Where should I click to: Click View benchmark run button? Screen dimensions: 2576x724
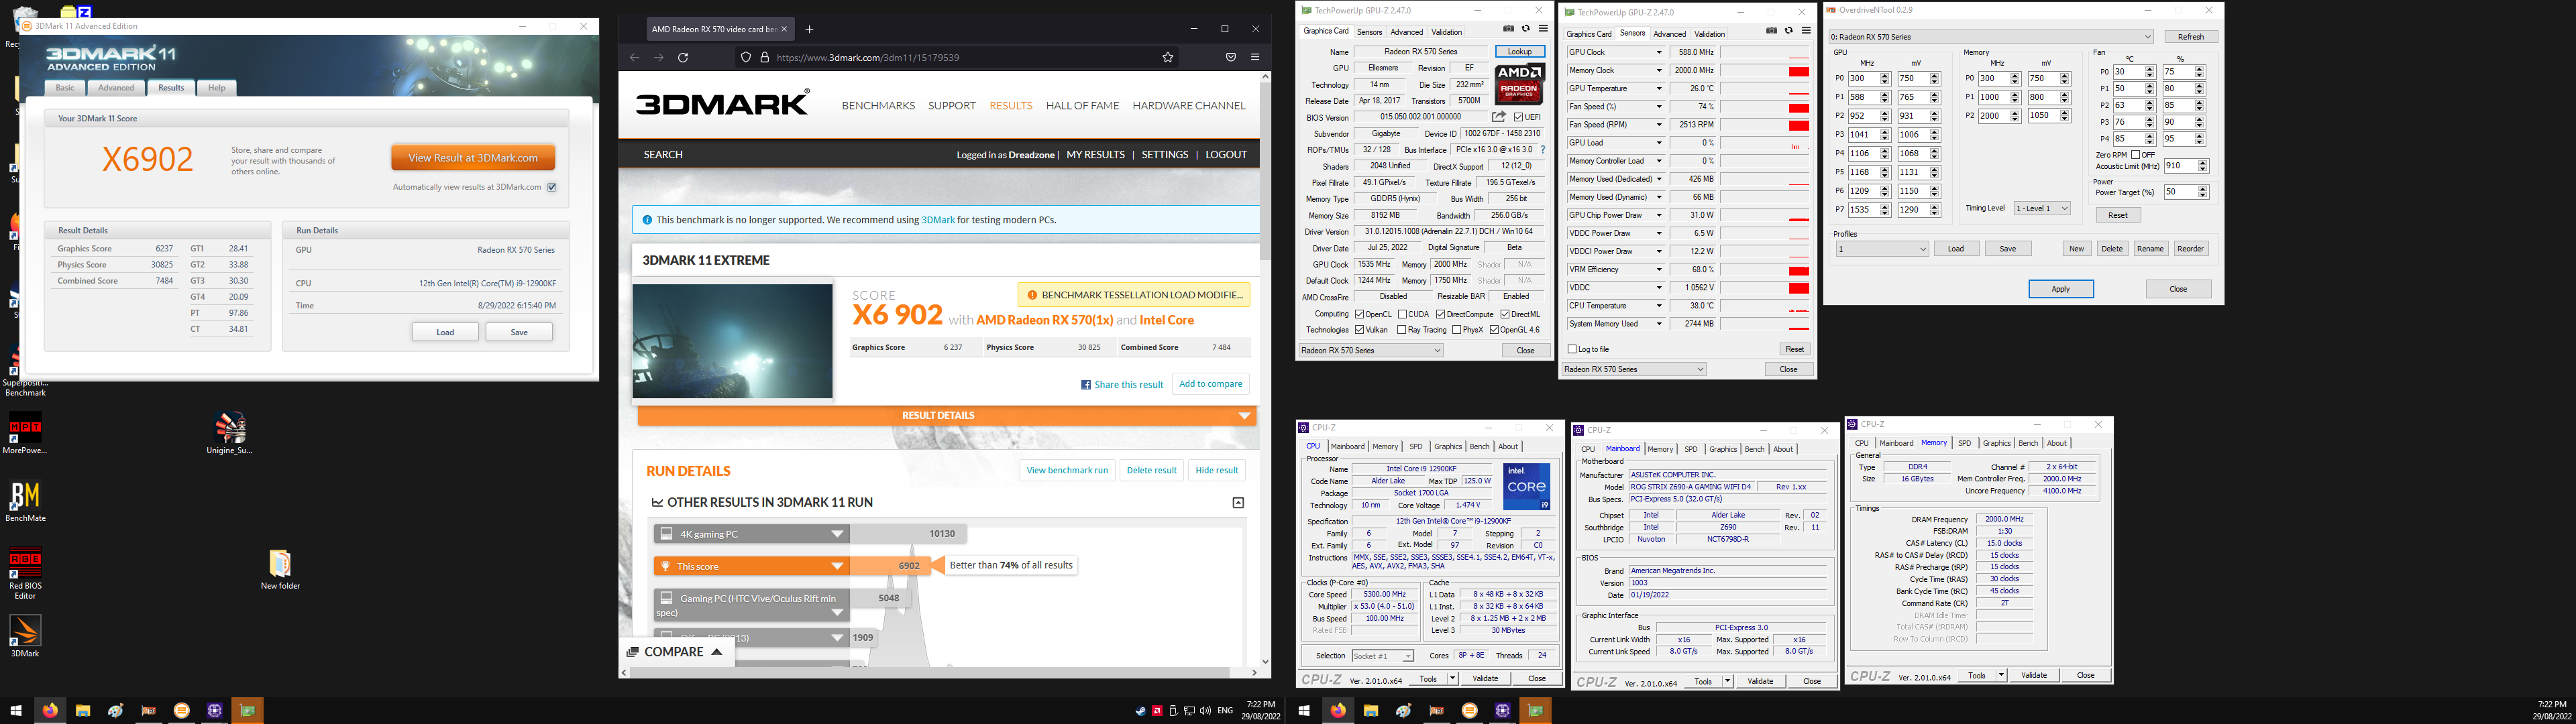click(x=1067, y=470)
